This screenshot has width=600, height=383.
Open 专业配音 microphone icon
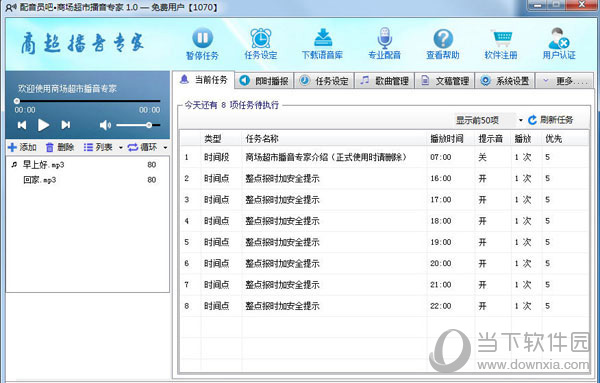[x=384, y=38]
